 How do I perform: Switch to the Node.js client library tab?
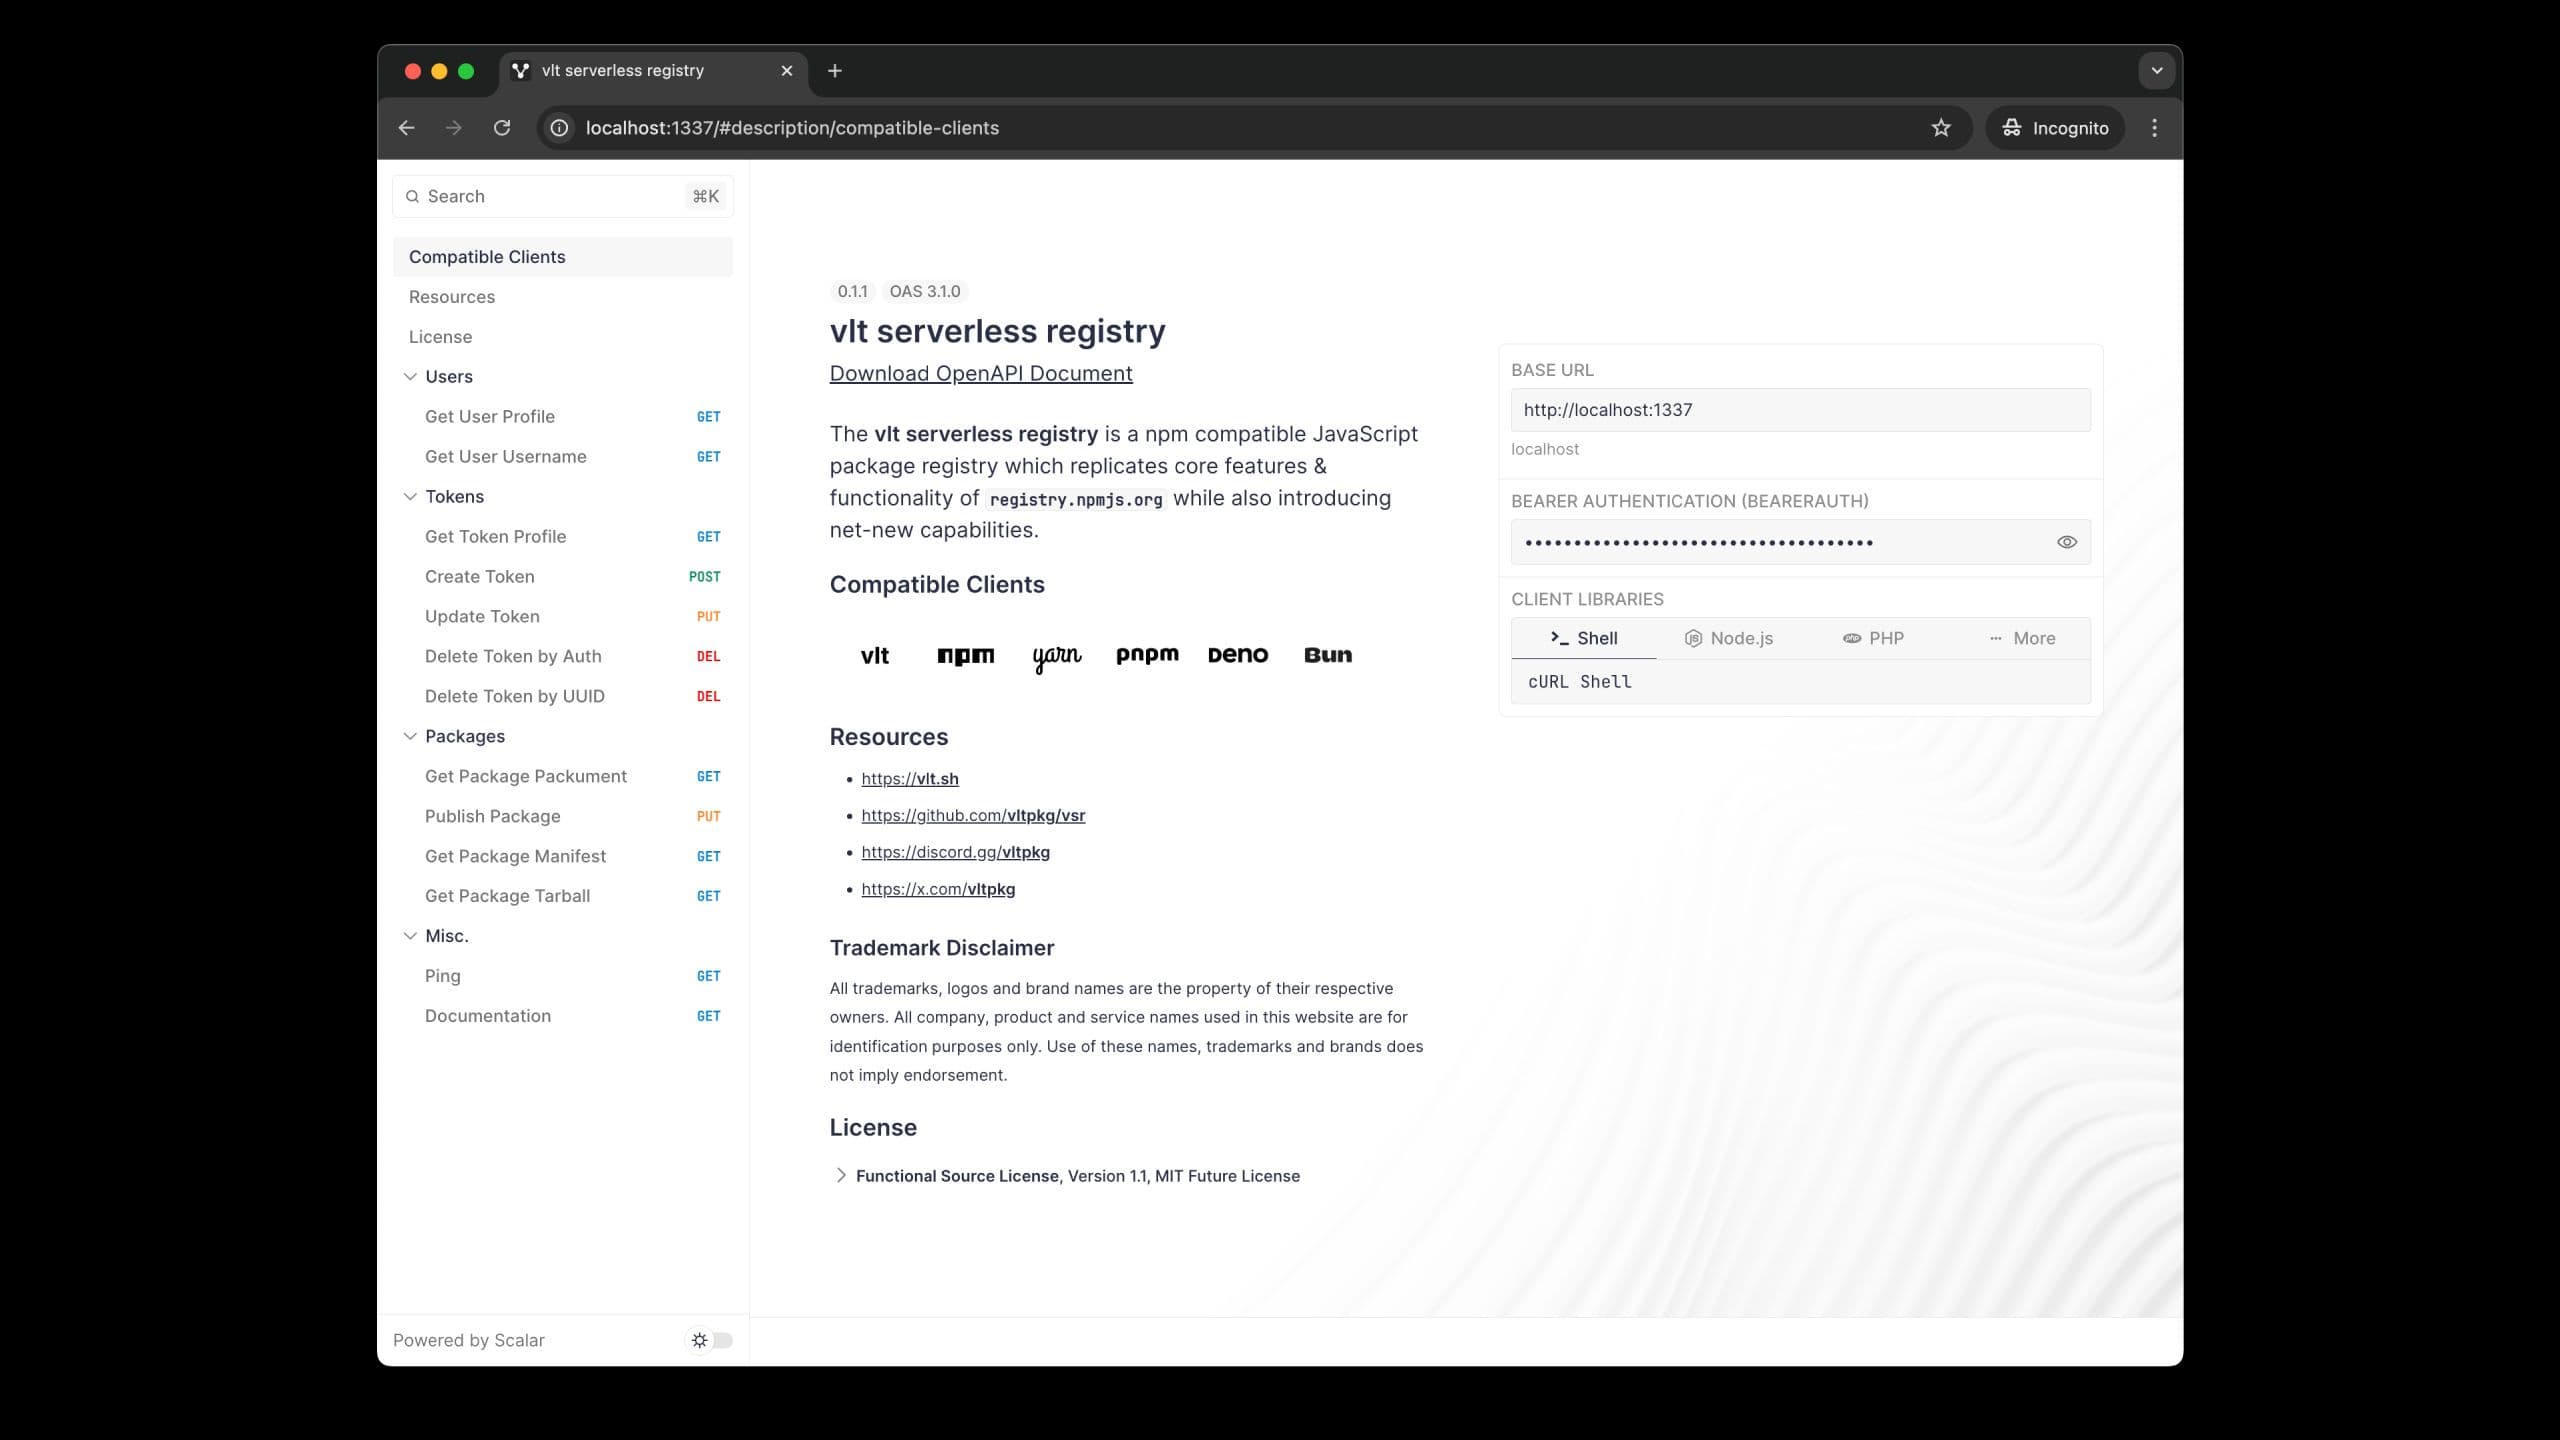pyautogui.click(x=1730, y=638)
